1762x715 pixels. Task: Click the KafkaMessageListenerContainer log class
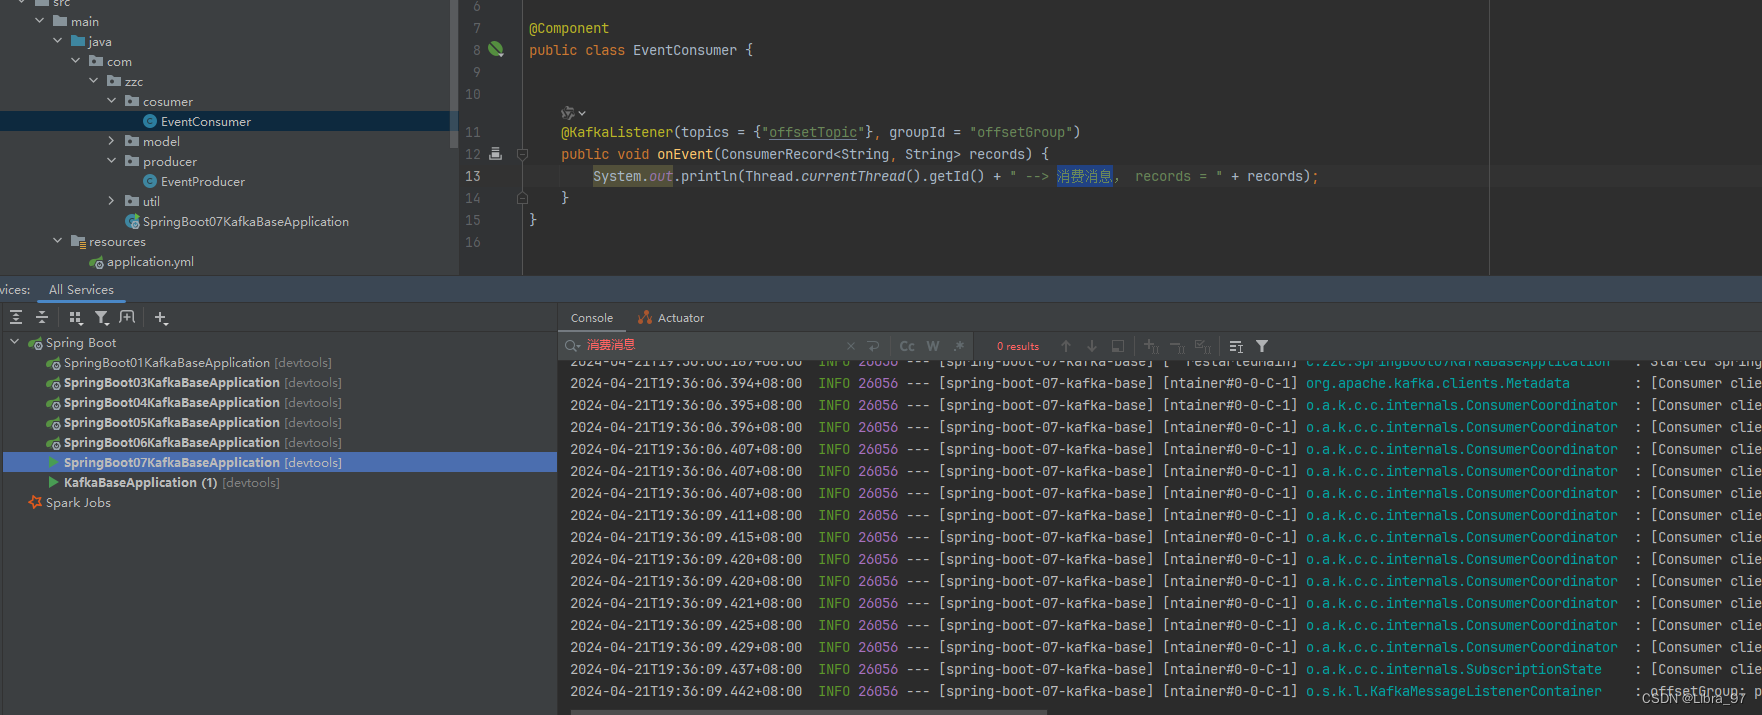[1454, 691]
